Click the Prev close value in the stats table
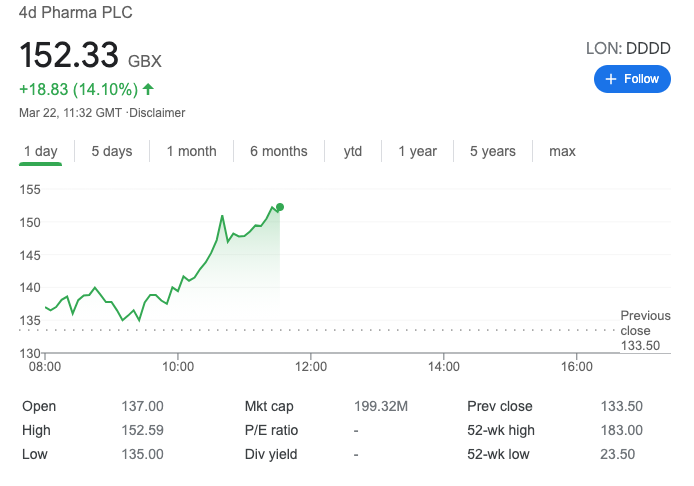 pyautogui.click(x=621, y=406)
